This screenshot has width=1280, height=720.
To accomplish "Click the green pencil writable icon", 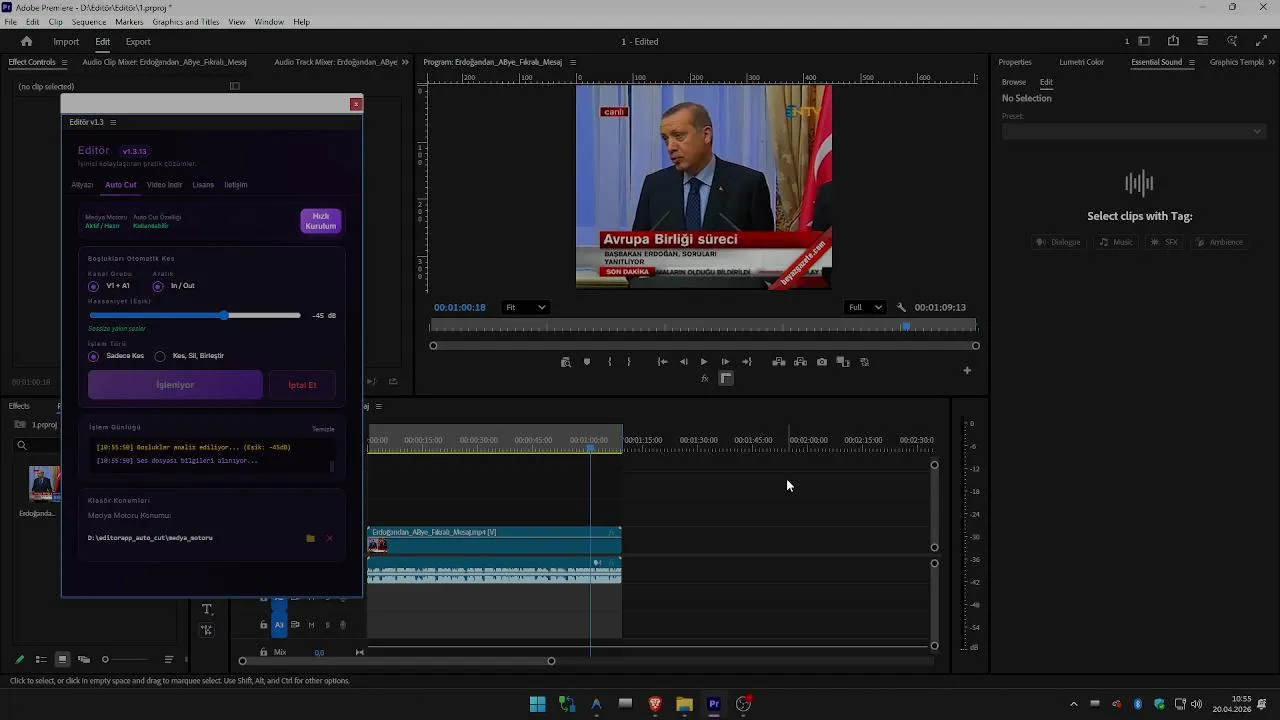I will point(19,659).
